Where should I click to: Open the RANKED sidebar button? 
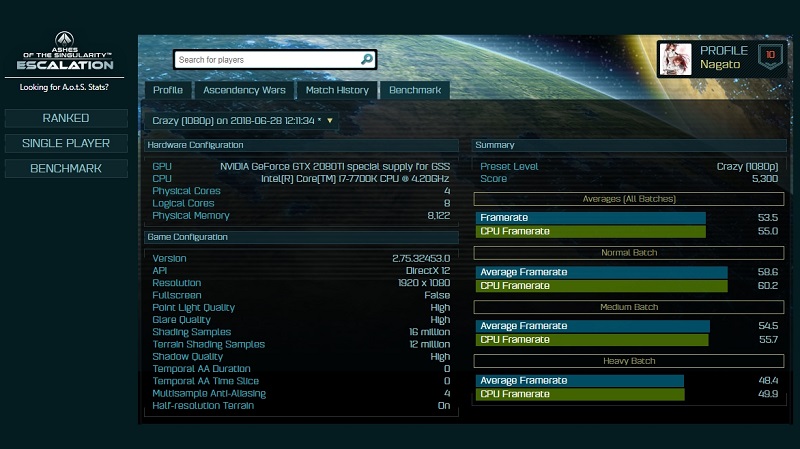tap(66, 118)
